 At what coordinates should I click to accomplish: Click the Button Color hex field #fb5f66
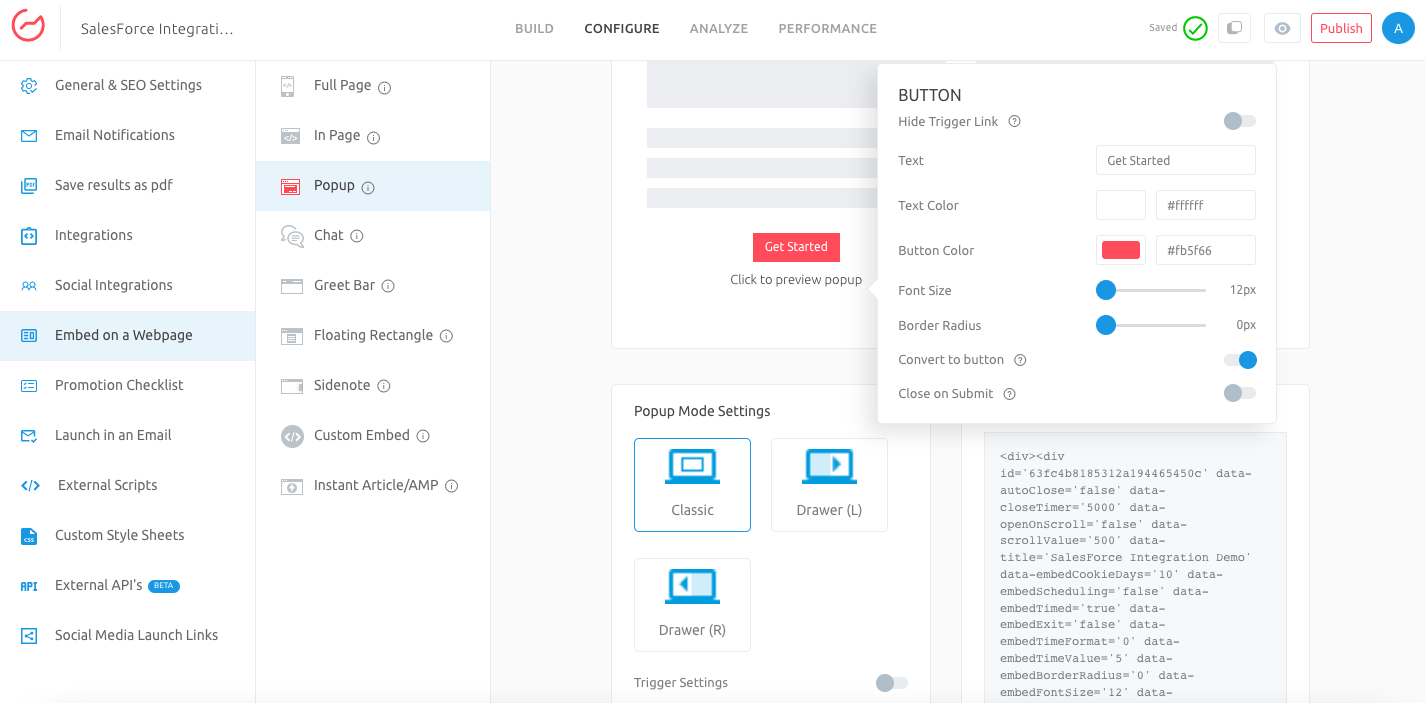pyautogui.click(x=1206, y=250)
